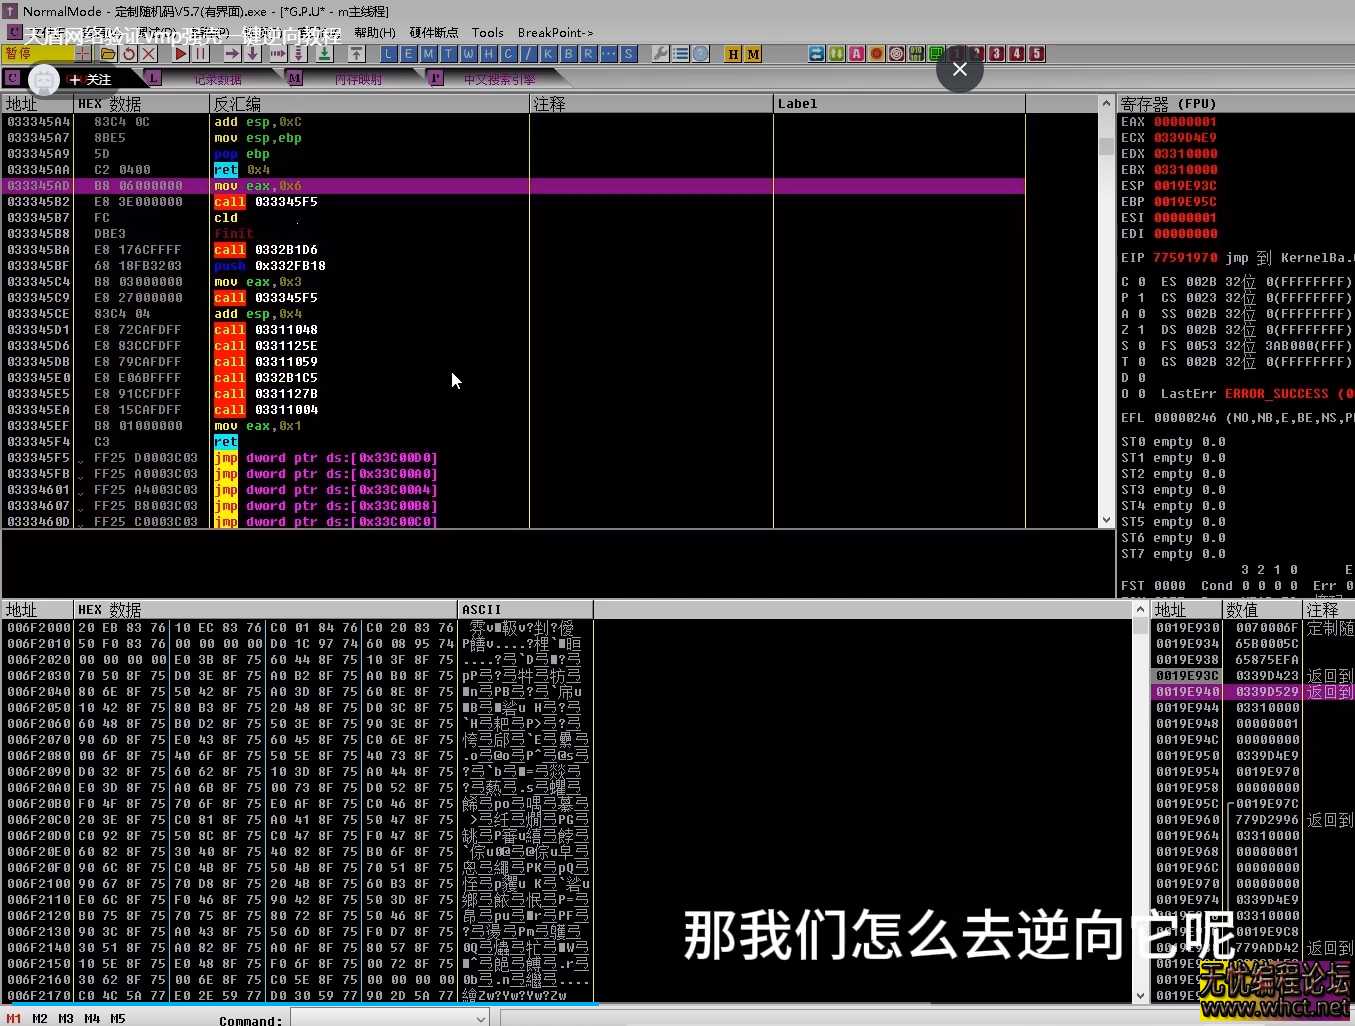Click inside the Command input field
1355x1026 pixels.
[380, 1017]
